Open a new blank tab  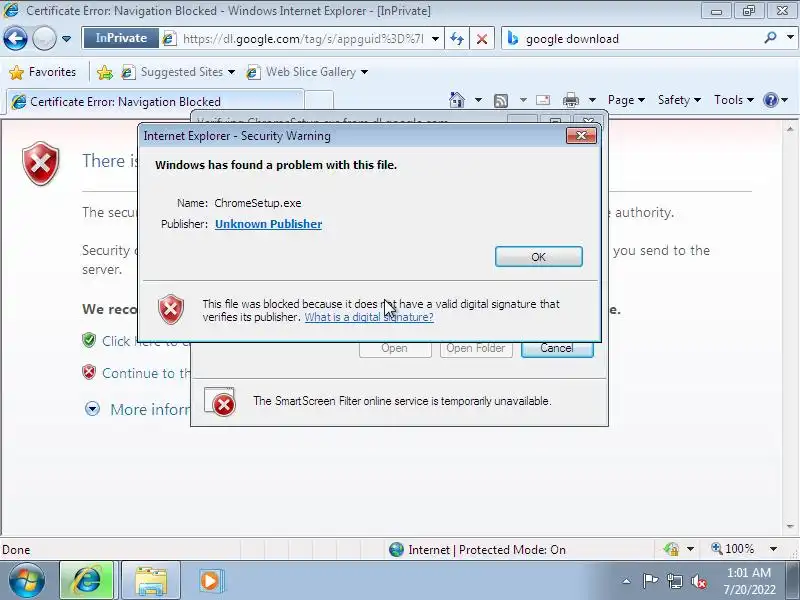click(319, 101)
